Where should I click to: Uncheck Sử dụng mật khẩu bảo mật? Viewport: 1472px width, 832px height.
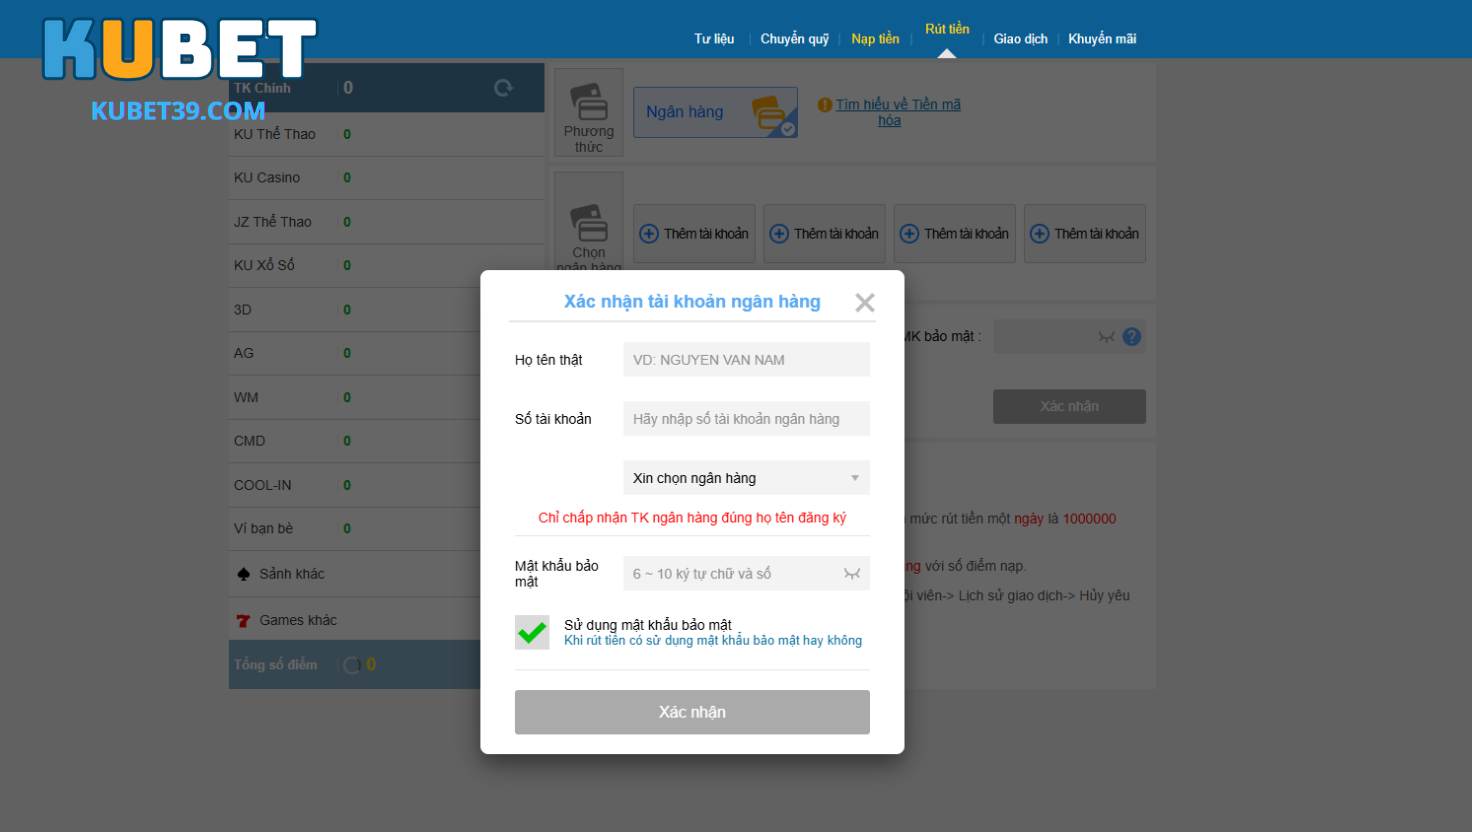coord(532,632)
